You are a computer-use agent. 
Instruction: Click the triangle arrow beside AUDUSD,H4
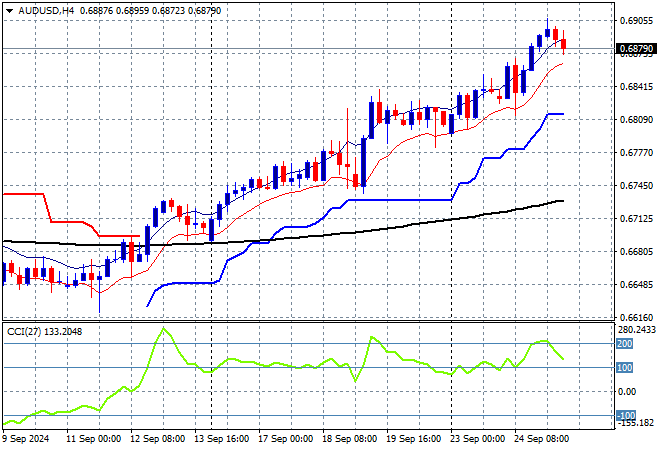pyautogui.click(x=9, y=11)
